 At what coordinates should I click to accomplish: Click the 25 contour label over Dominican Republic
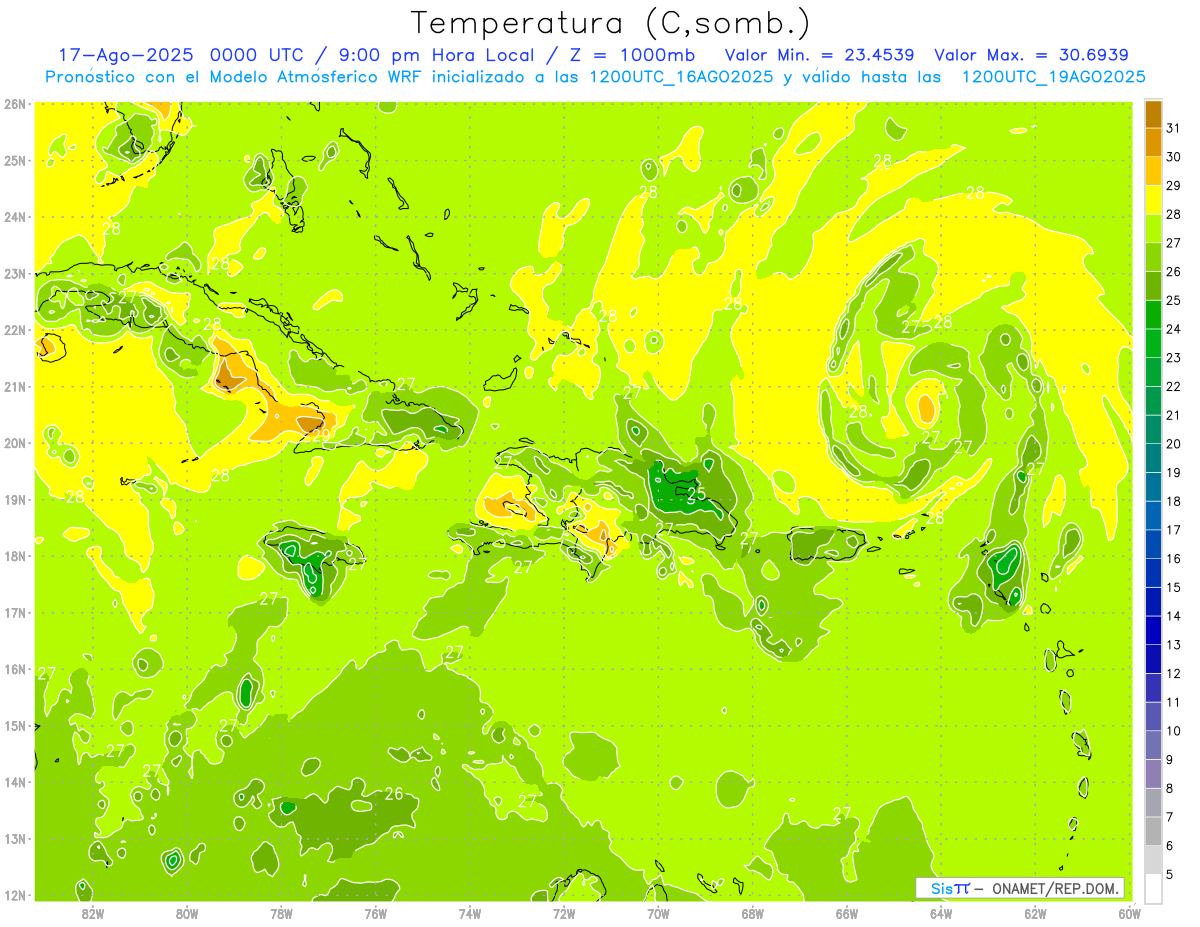pyautogui.click(x=697, y=493)
